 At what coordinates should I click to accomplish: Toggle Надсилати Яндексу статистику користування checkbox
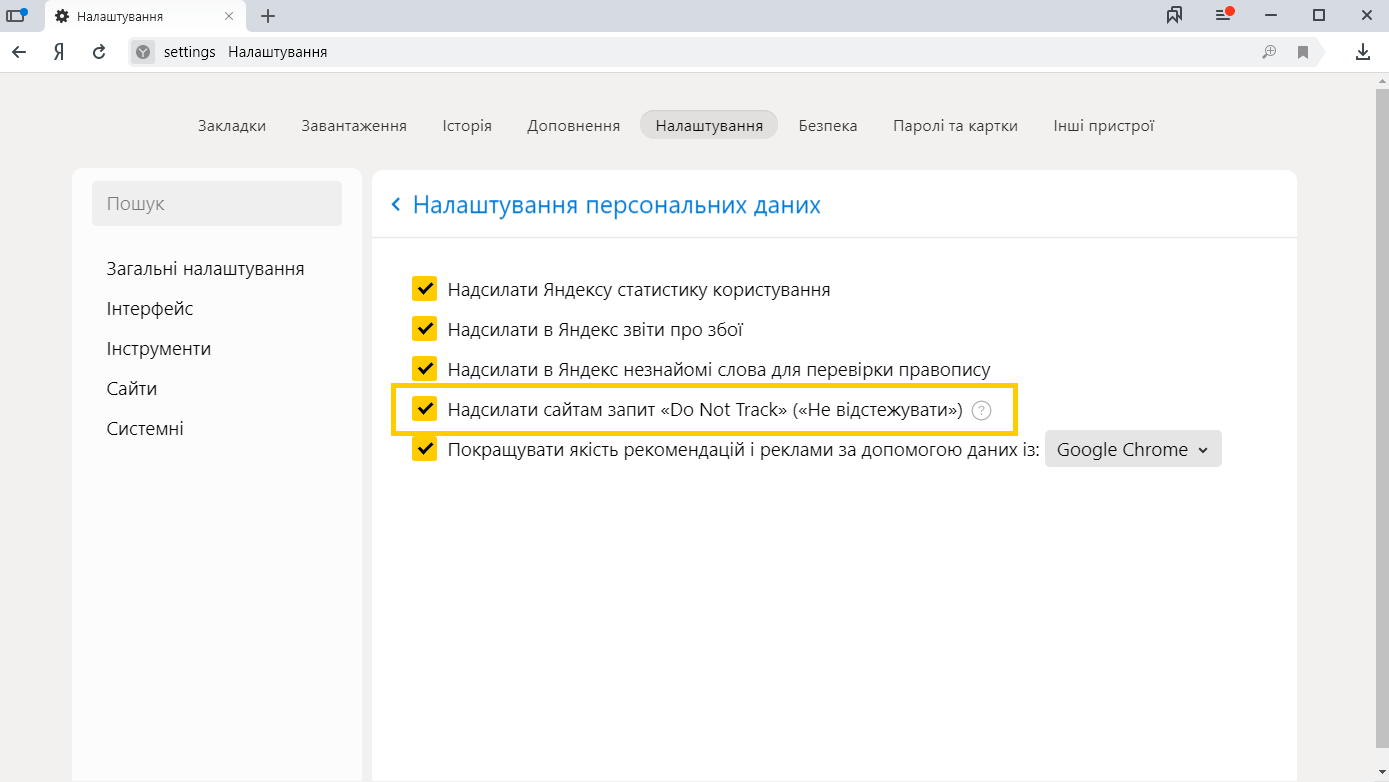tap(425, 289)
